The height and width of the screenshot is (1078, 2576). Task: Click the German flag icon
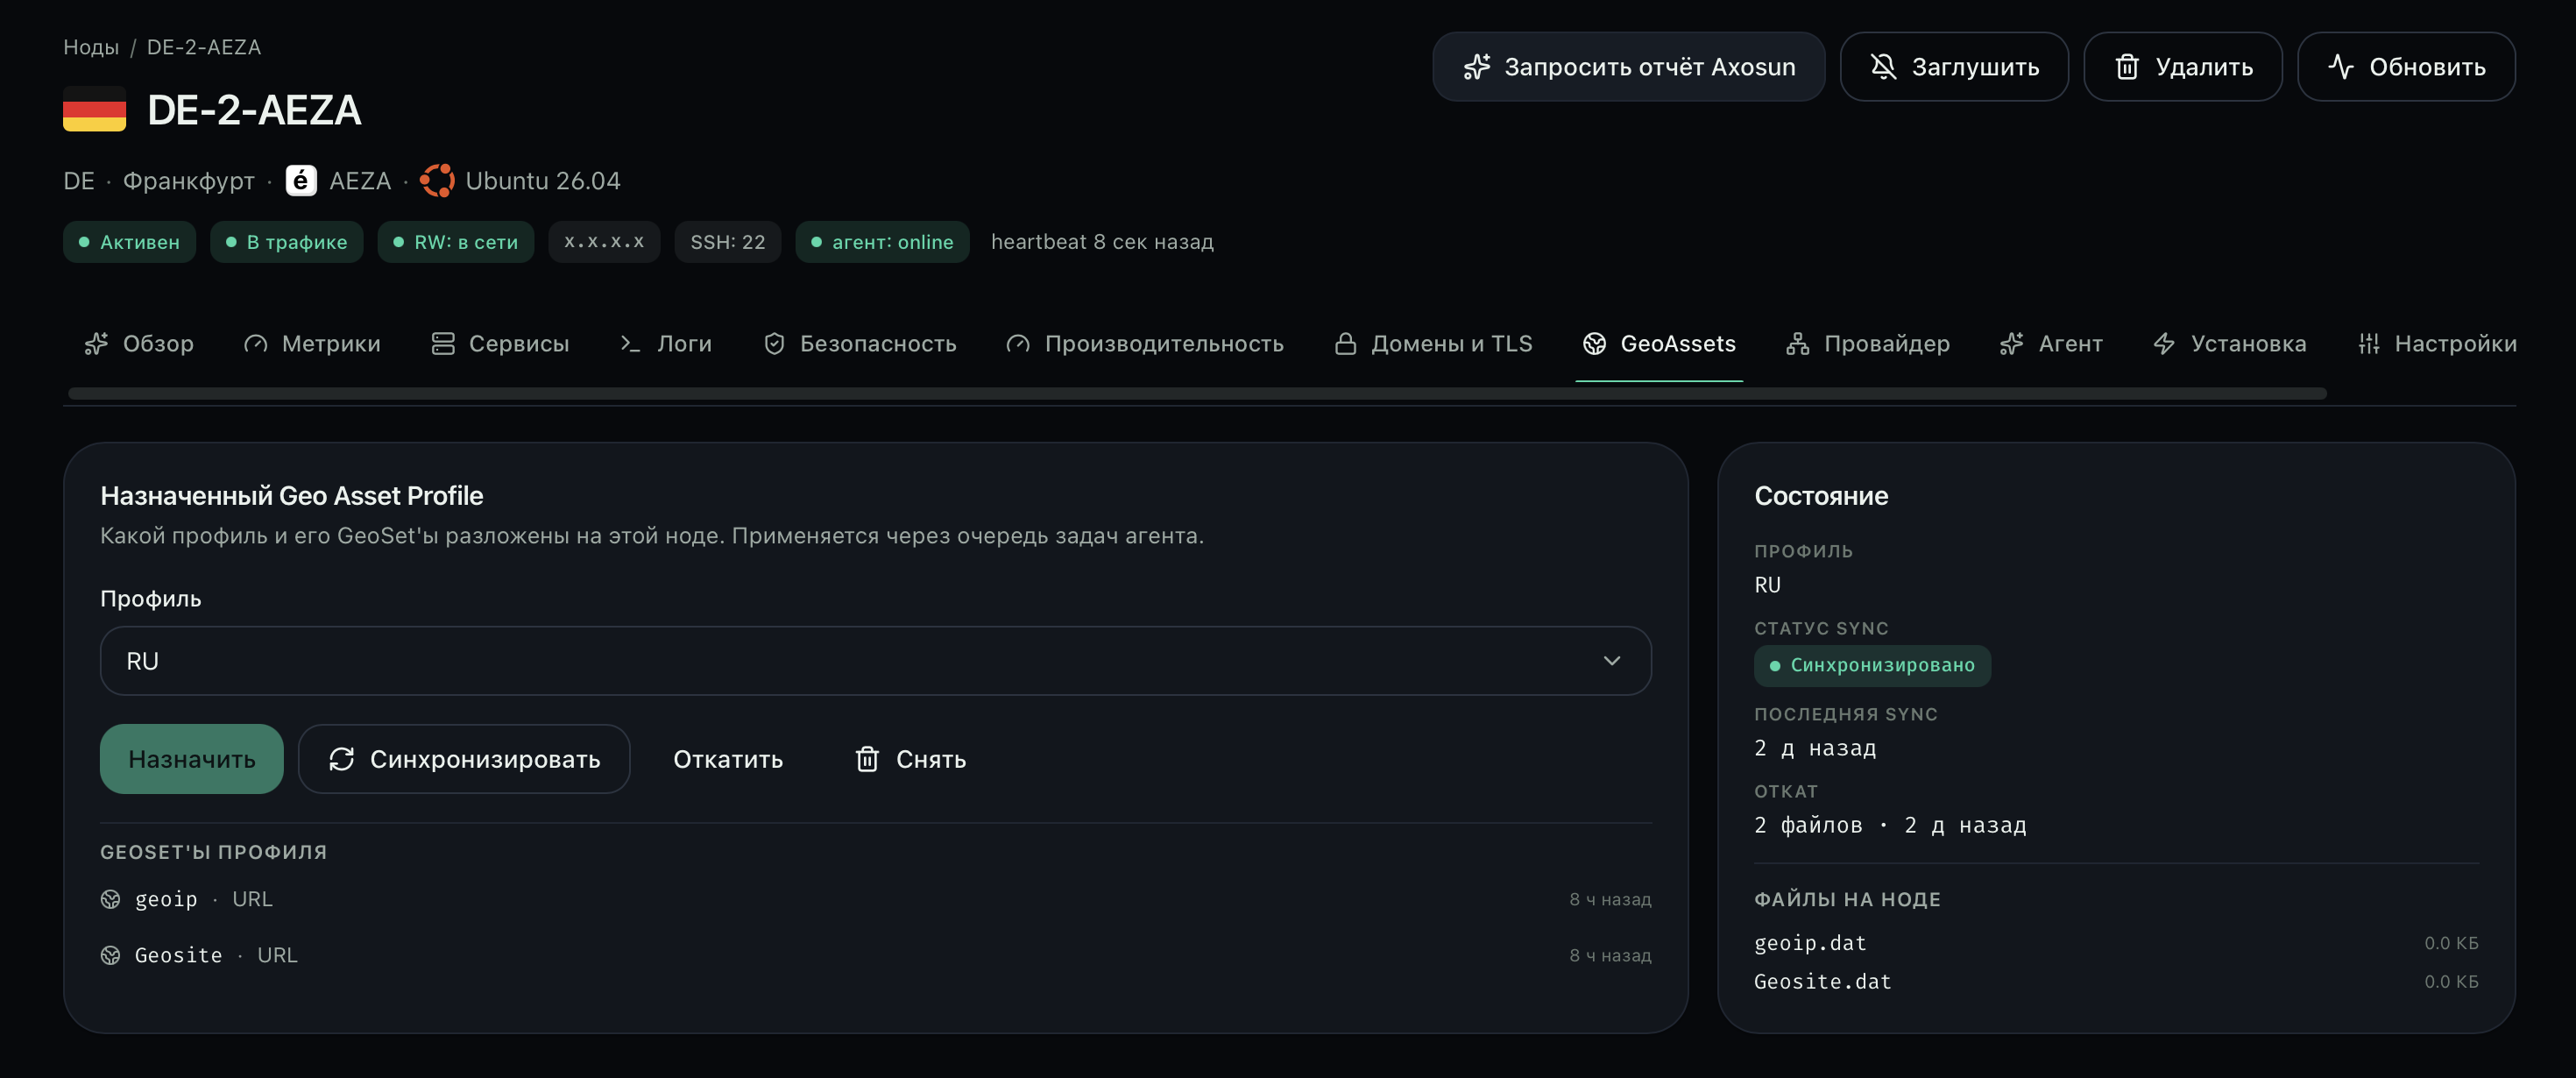pos(94,109)
